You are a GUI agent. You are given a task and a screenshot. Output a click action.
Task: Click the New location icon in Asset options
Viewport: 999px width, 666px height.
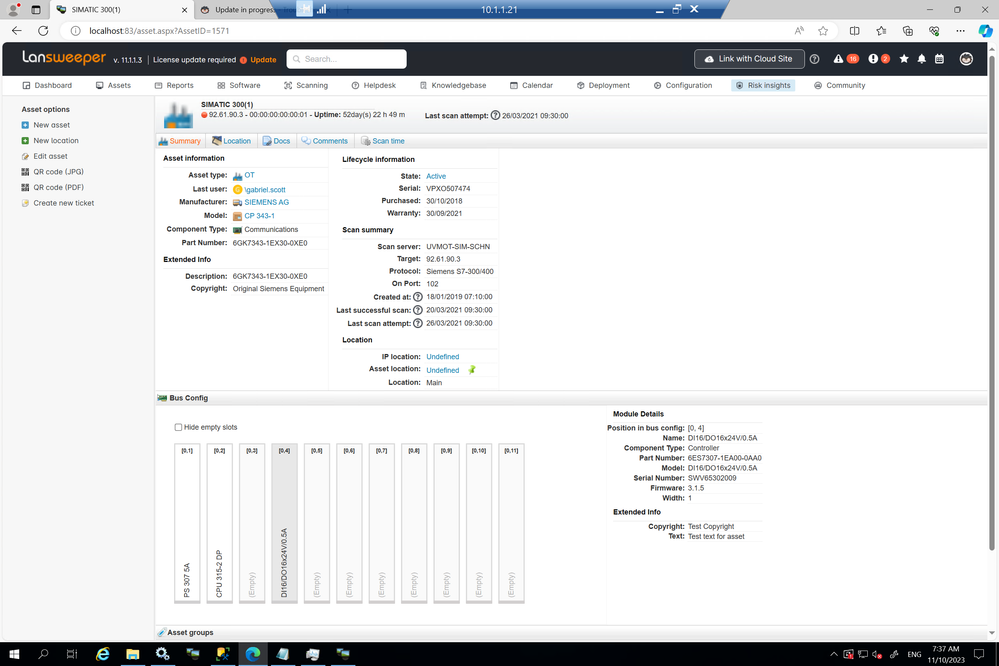(x=25, y=140)
